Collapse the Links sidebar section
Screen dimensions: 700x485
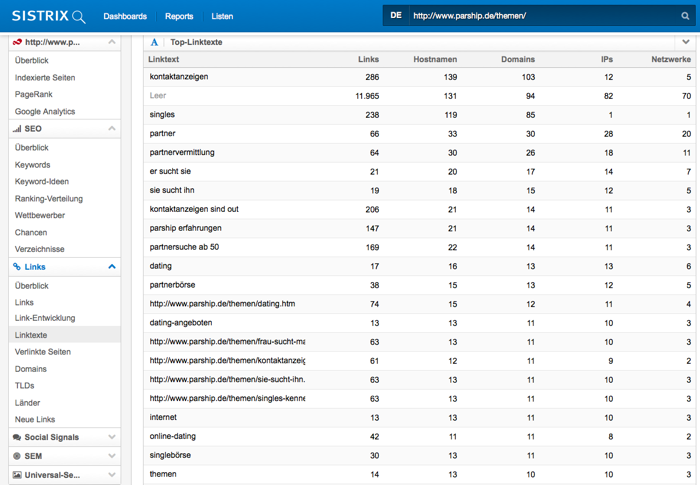pos(112,267)
